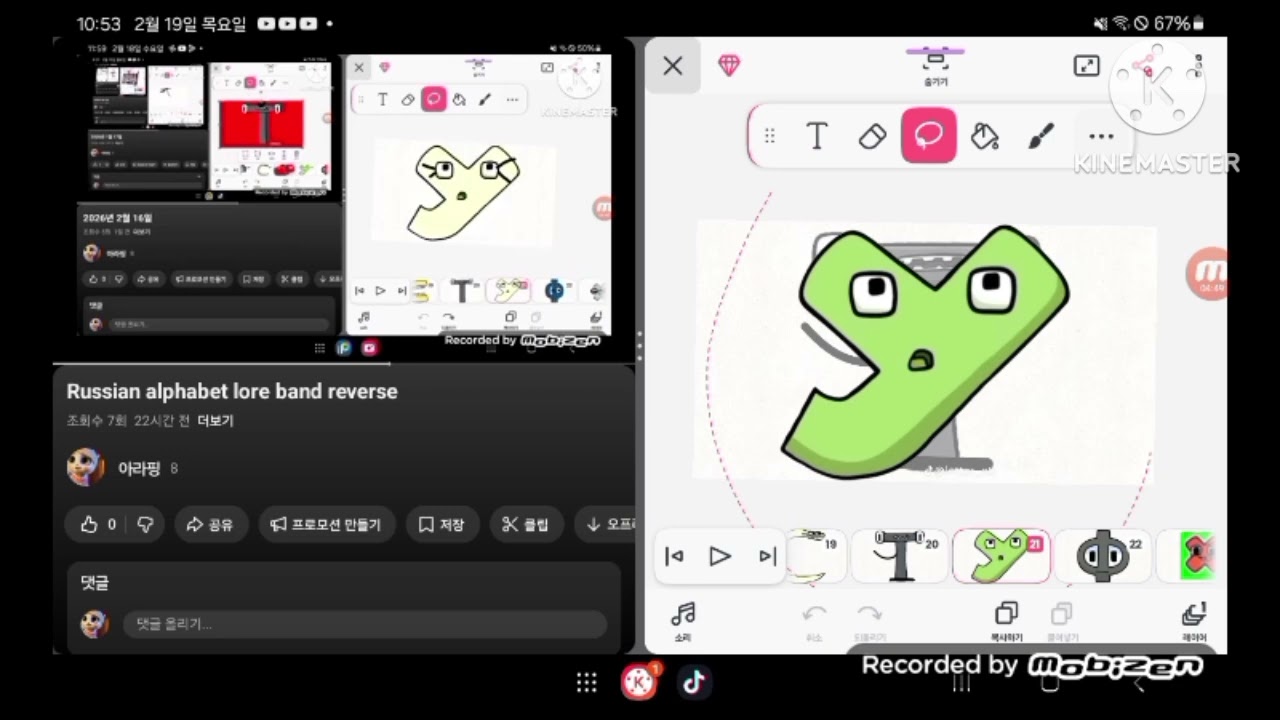Open the layers 레이어 icon

pyautogui.click(x=1194, y=620)
